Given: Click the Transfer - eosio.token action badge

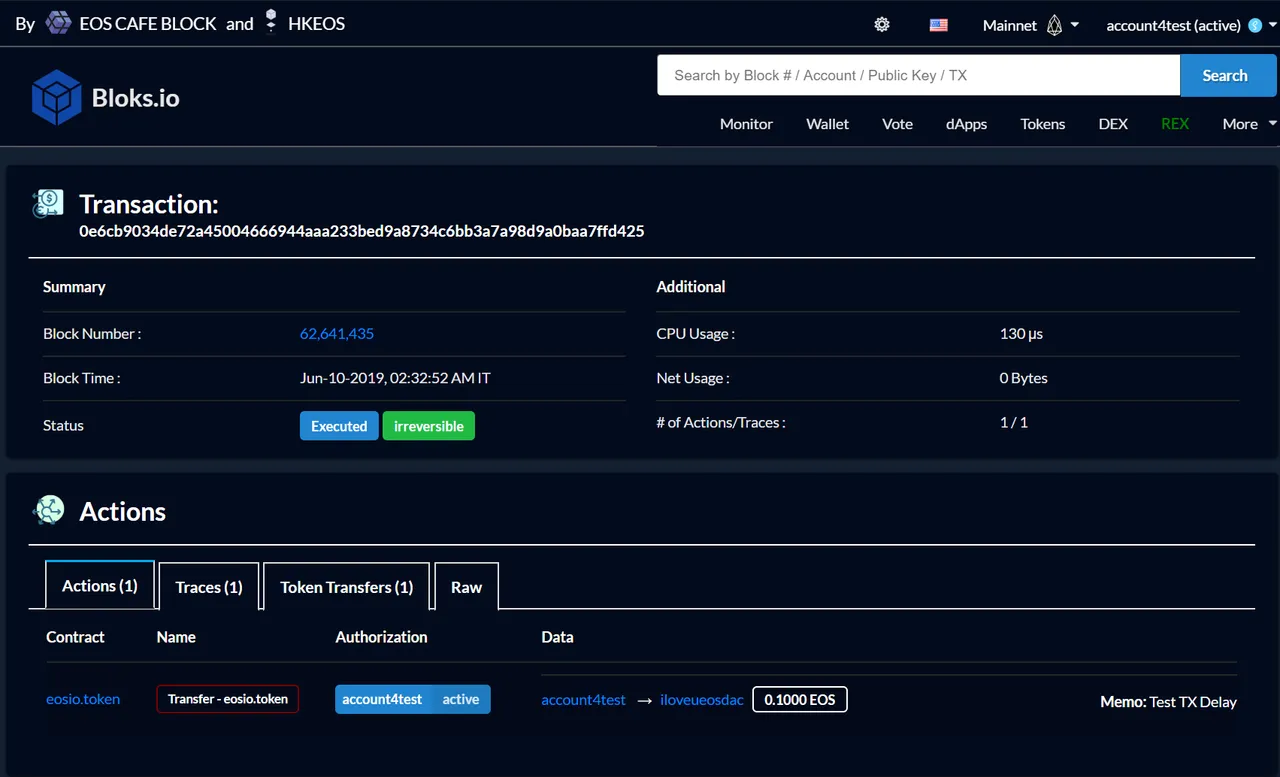Looking at the screenshot, I should 228,699.
